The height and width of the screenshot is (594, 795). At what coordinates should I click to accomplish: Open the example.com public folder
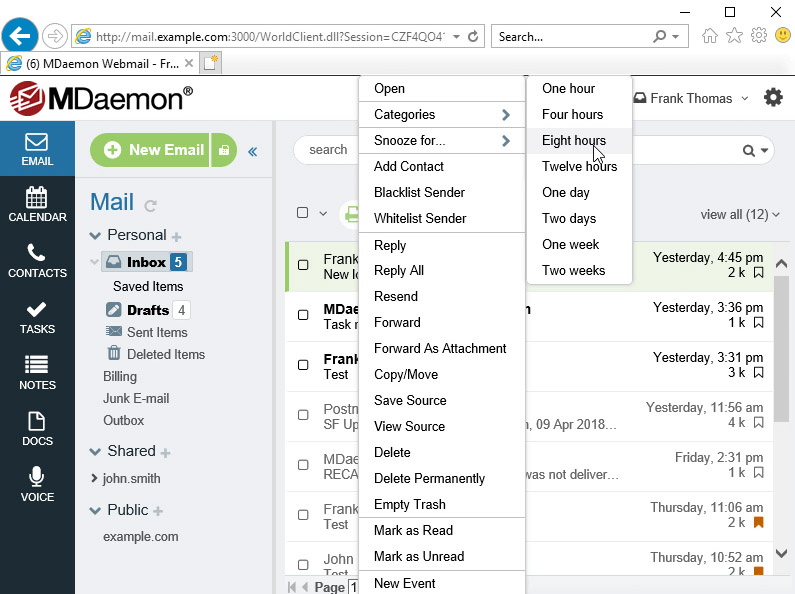[x=140, y=536]
